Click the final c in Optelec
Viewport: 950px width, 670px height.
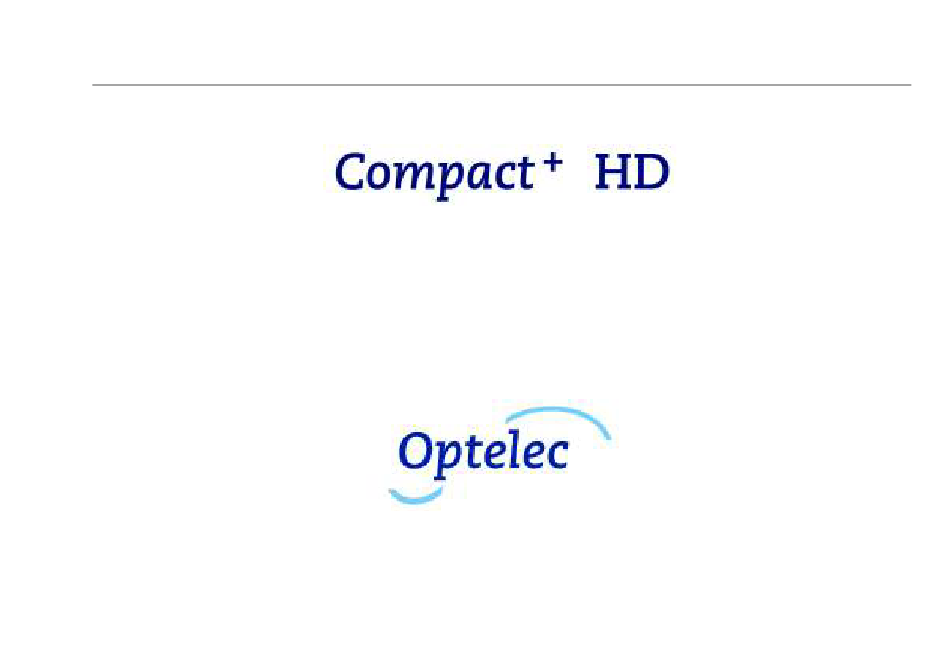tap(557, 456)
